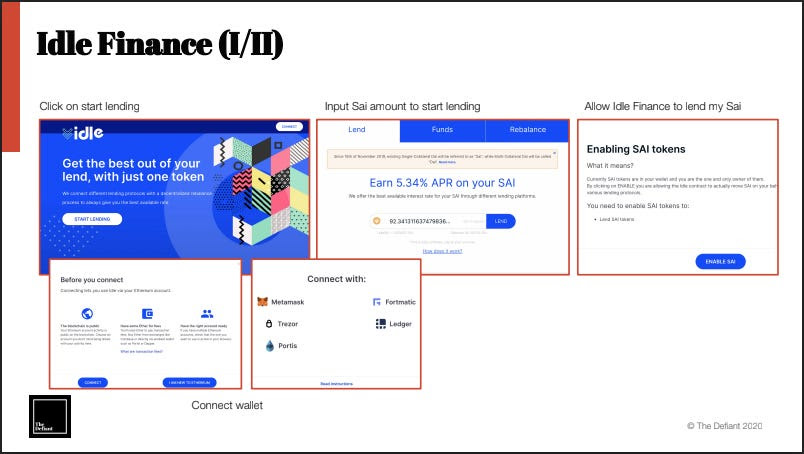
Task: Select the Fortmatic wallet icon
Action: (x=376, y=301)
